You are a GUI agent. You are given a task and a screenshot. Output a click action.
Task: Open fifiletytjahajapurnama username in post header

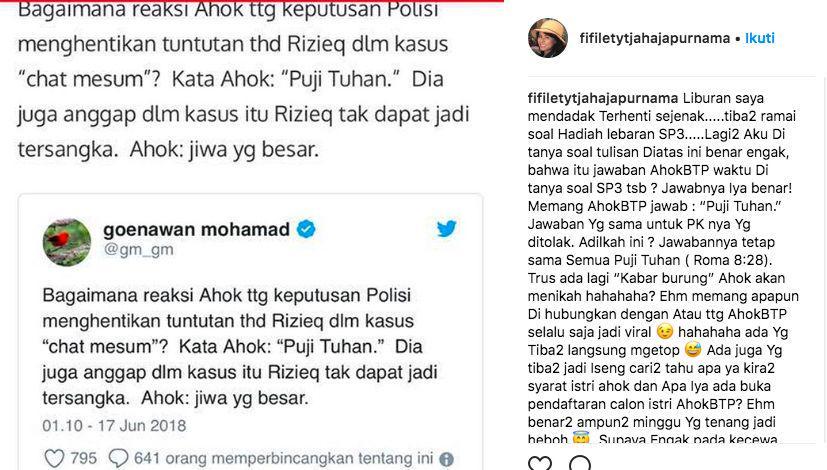tap(655, 38)
